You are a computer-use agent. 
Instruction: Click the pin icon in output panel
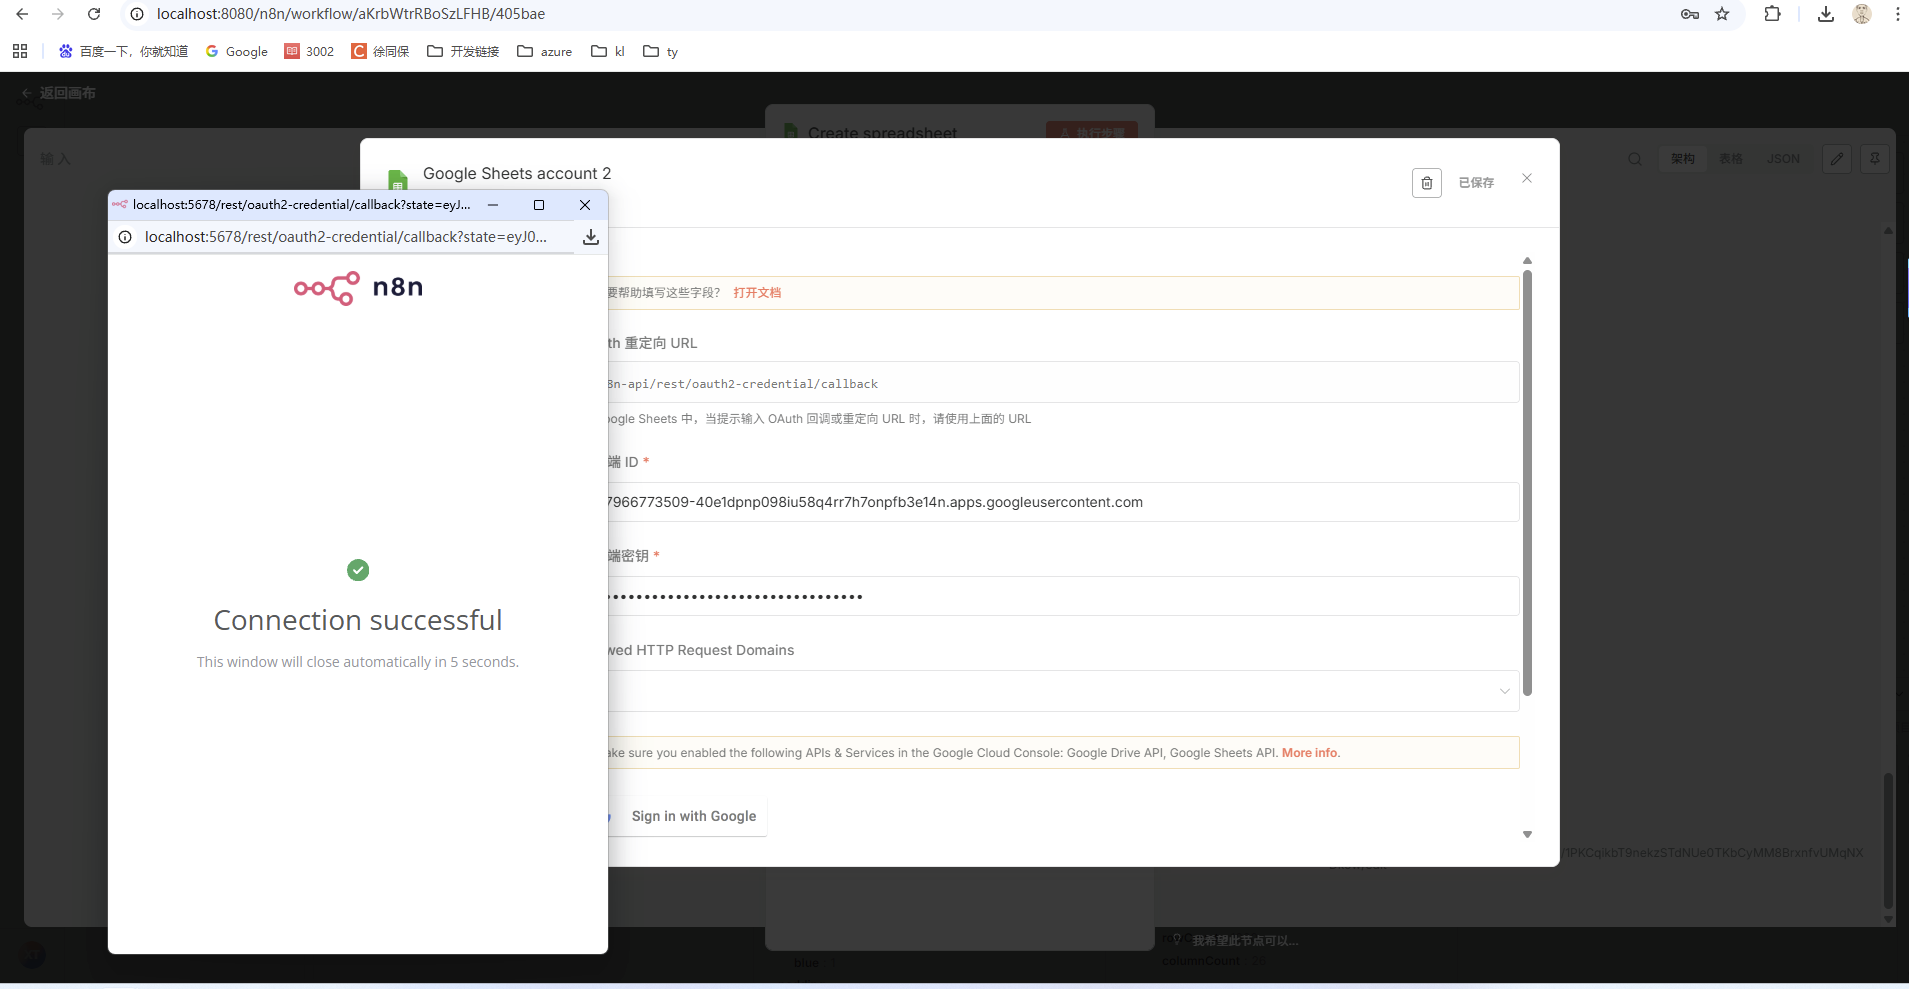coord(1875,159)
